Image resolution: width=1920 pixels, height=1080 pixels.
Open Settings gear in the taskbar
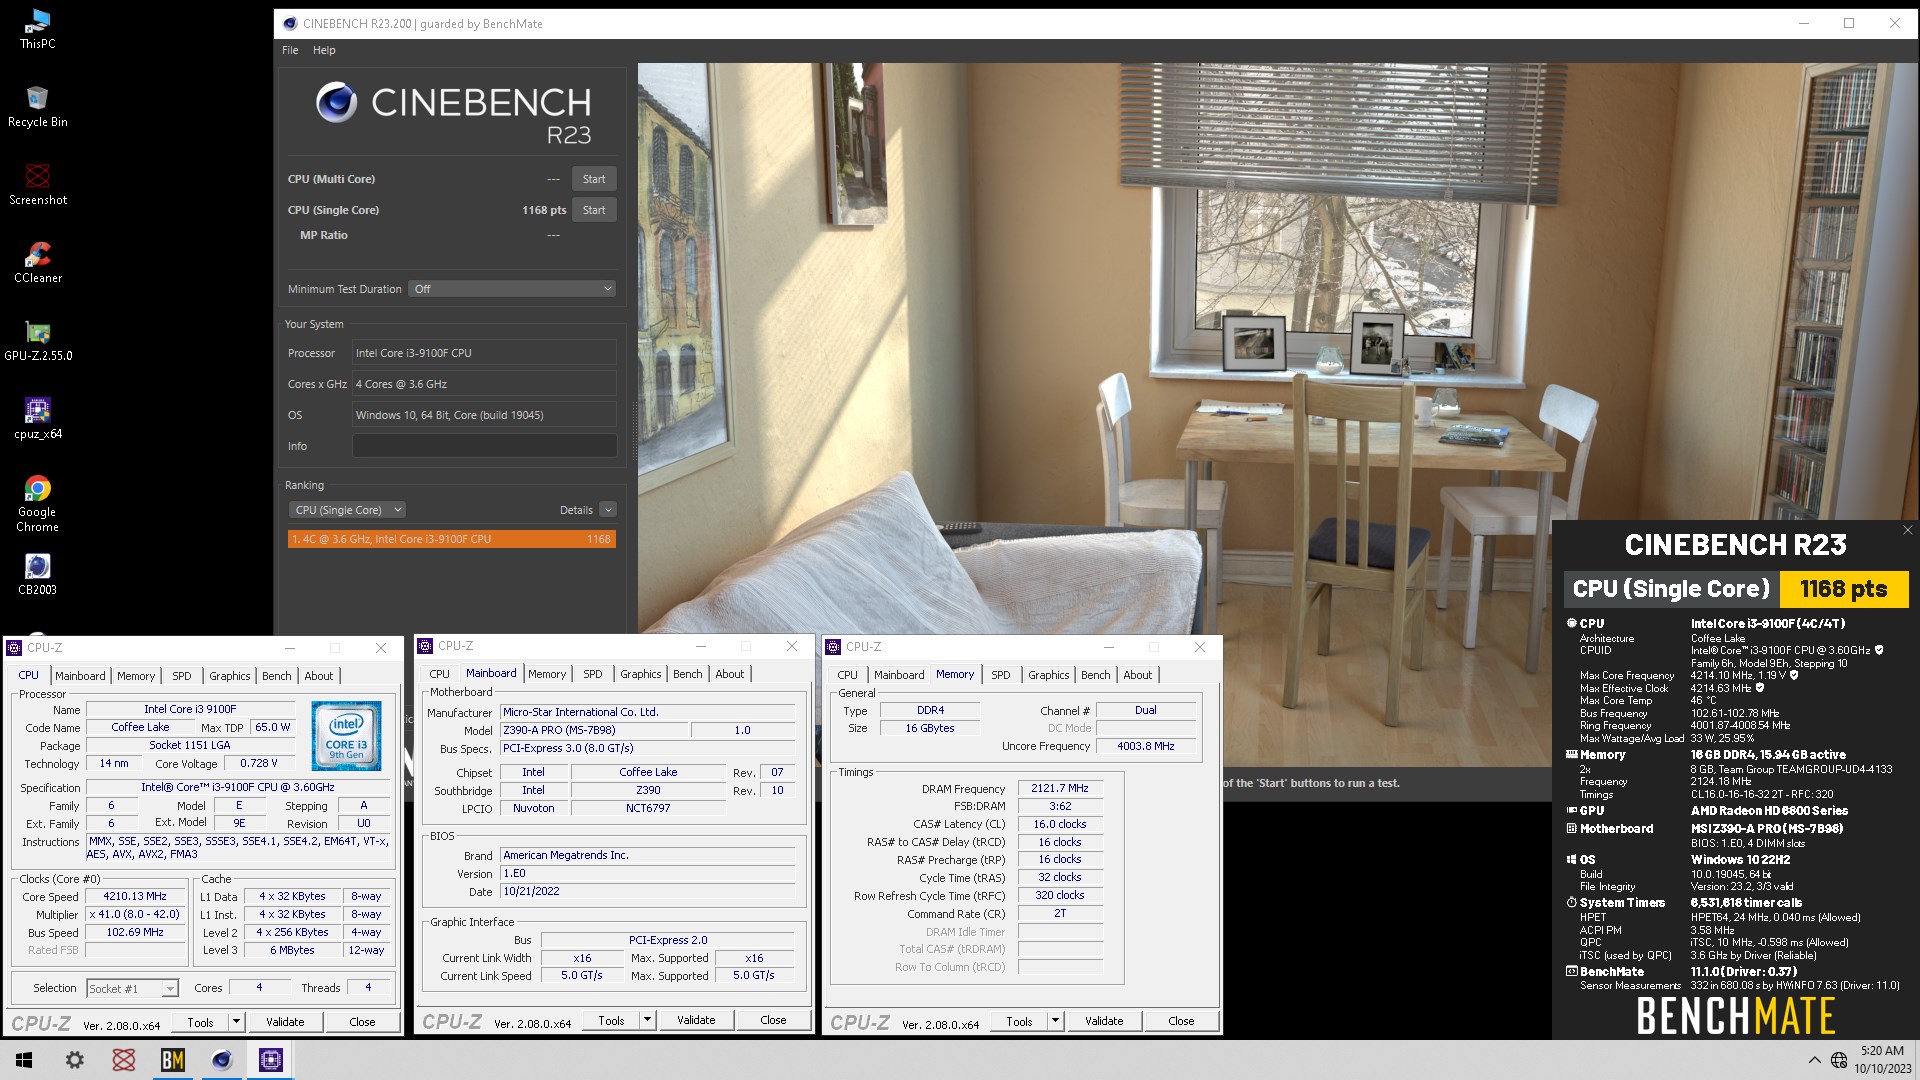[75, 1060]
